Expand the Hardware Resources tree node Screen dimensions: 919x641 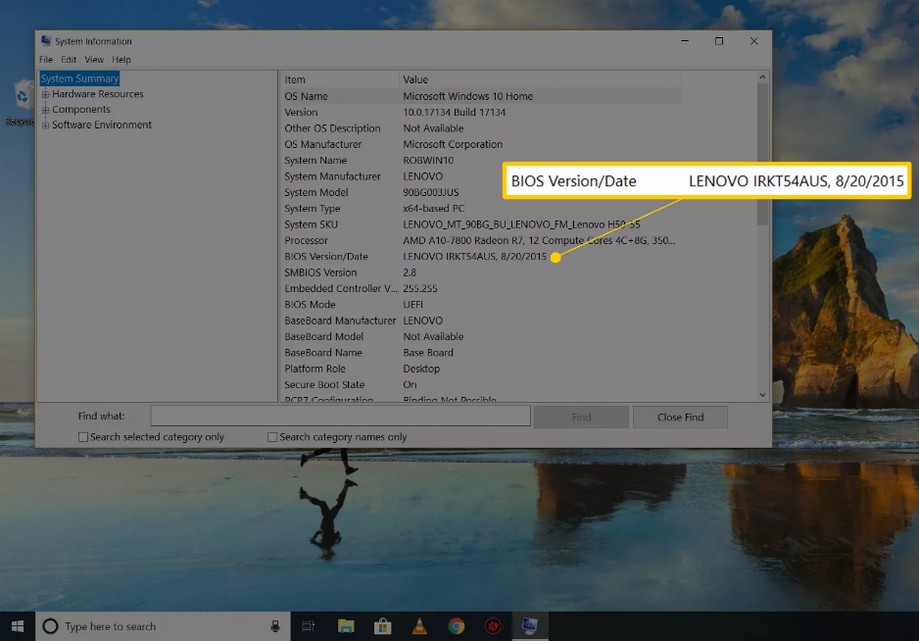[x=45, y=94]
